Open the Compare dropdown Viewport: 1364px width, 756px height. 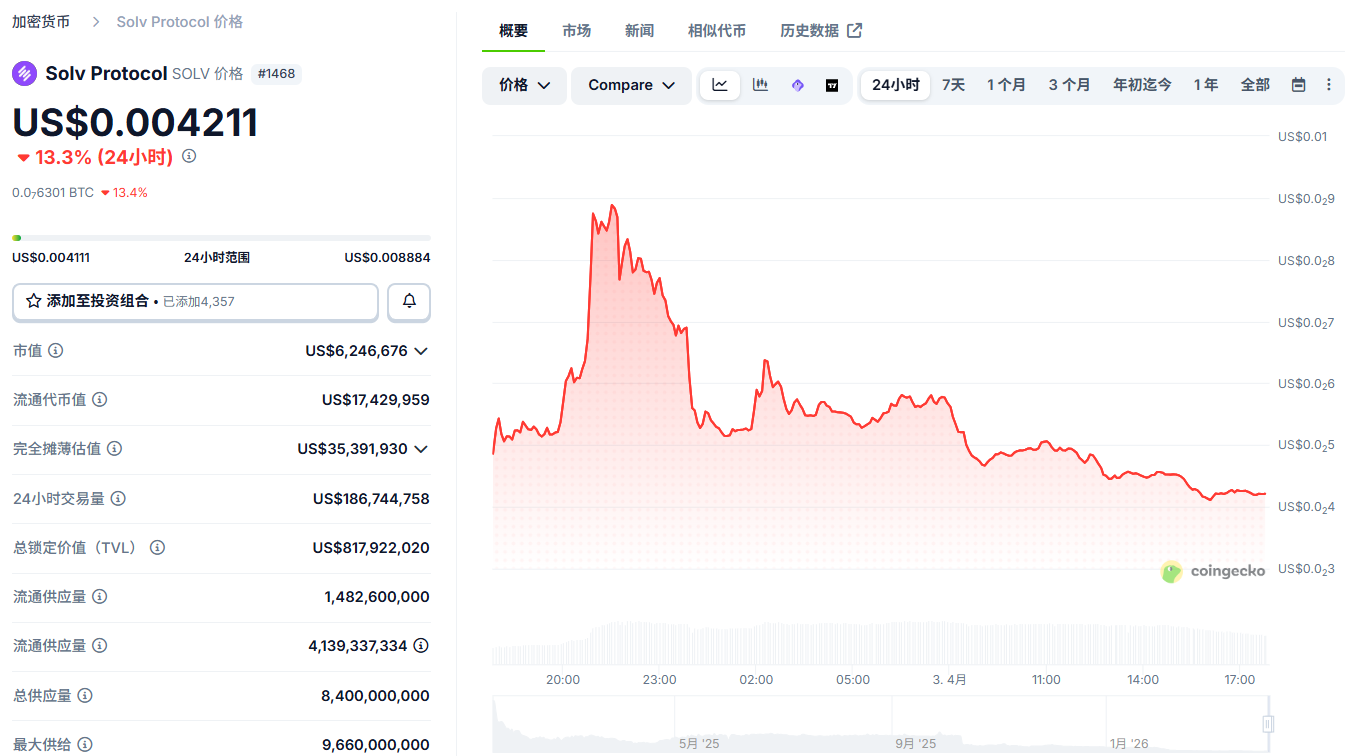631,85
